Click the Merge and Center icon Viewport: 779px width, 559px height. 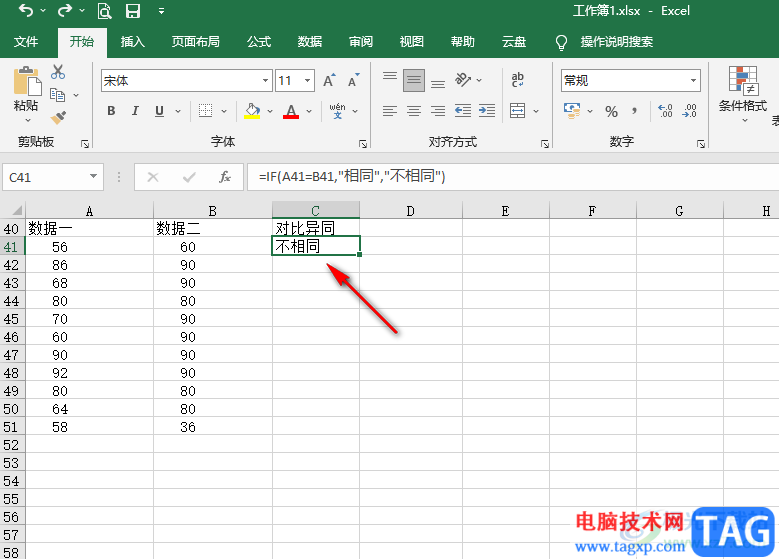tap(517, 111)
